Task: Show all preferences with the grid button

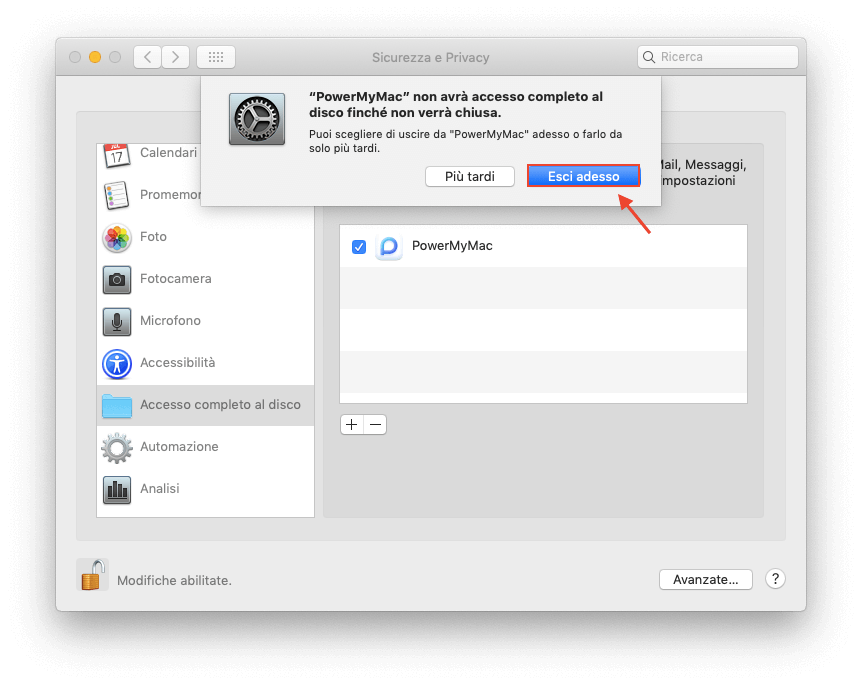Action: [x=216, y=57]
